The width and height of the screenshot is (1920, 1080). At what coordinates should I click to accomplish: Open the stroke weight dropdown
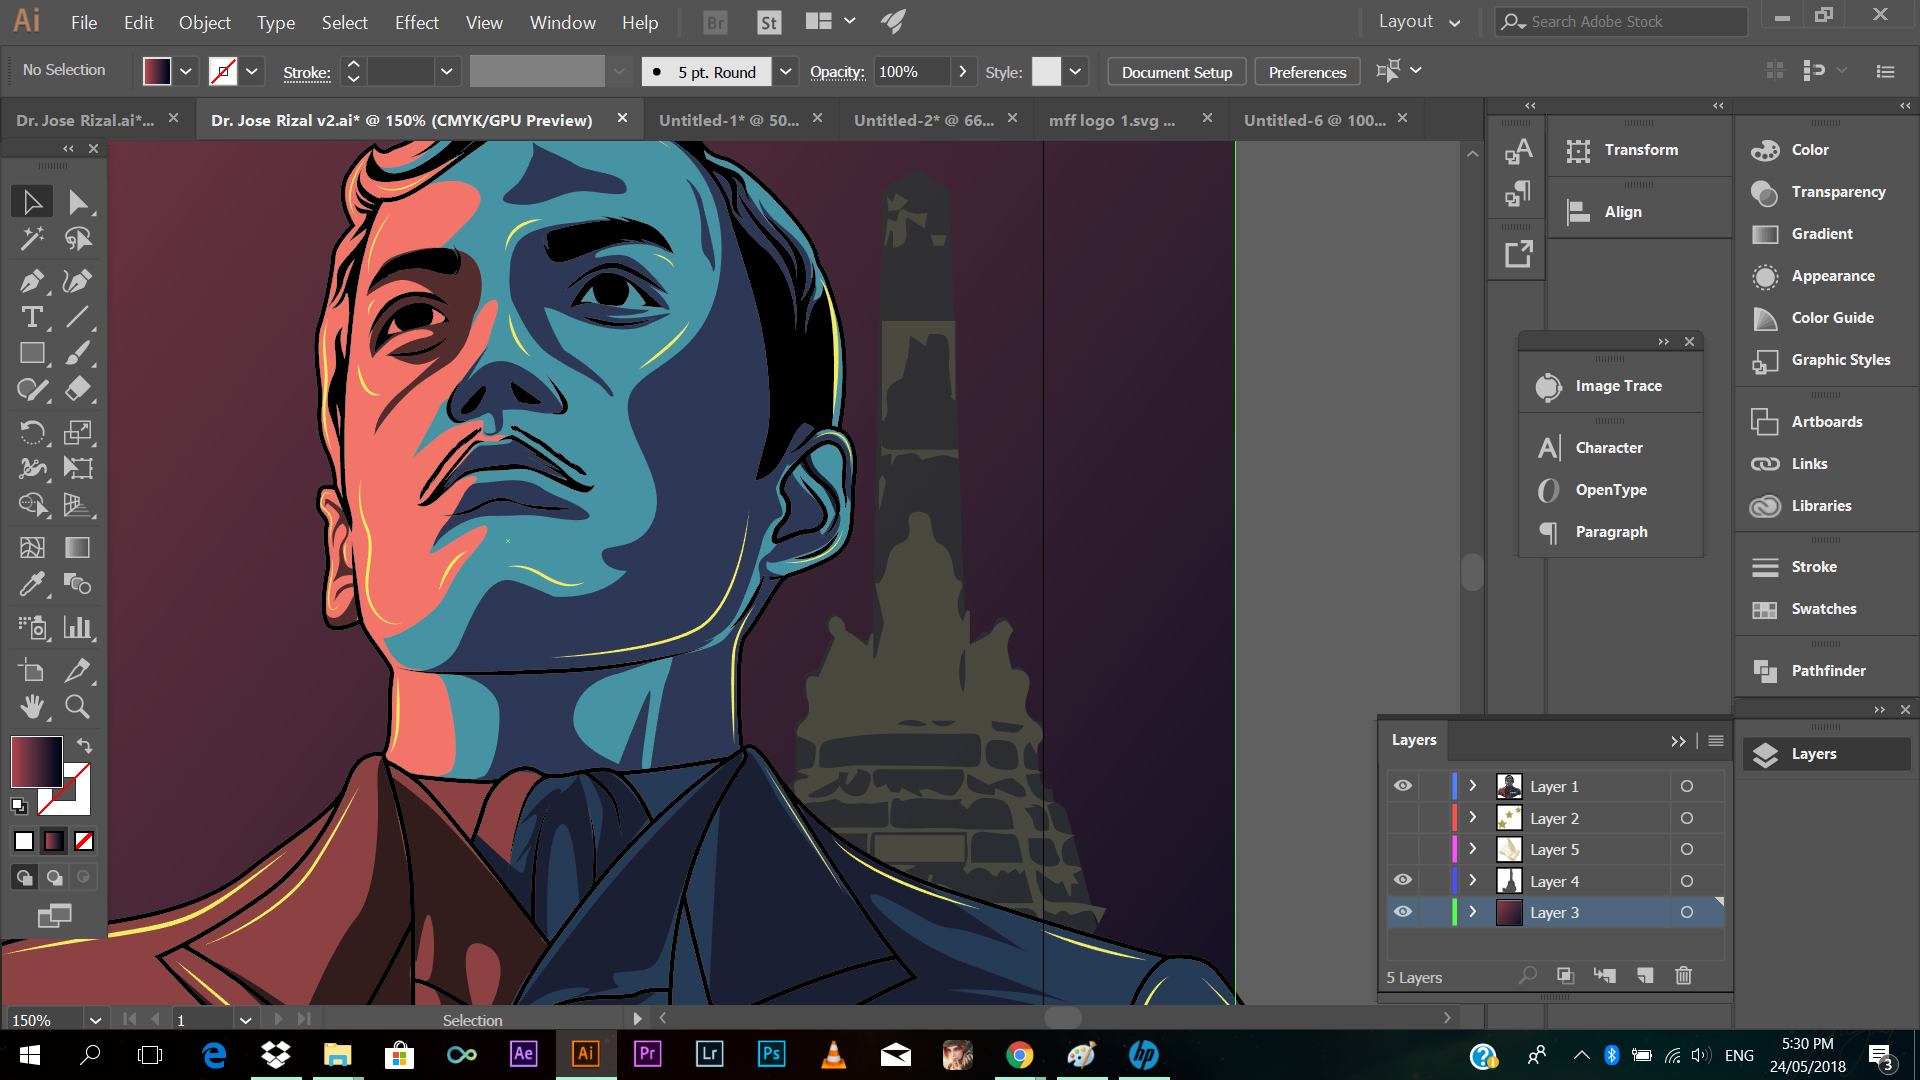pyautogui.click(x=447, y=71)
